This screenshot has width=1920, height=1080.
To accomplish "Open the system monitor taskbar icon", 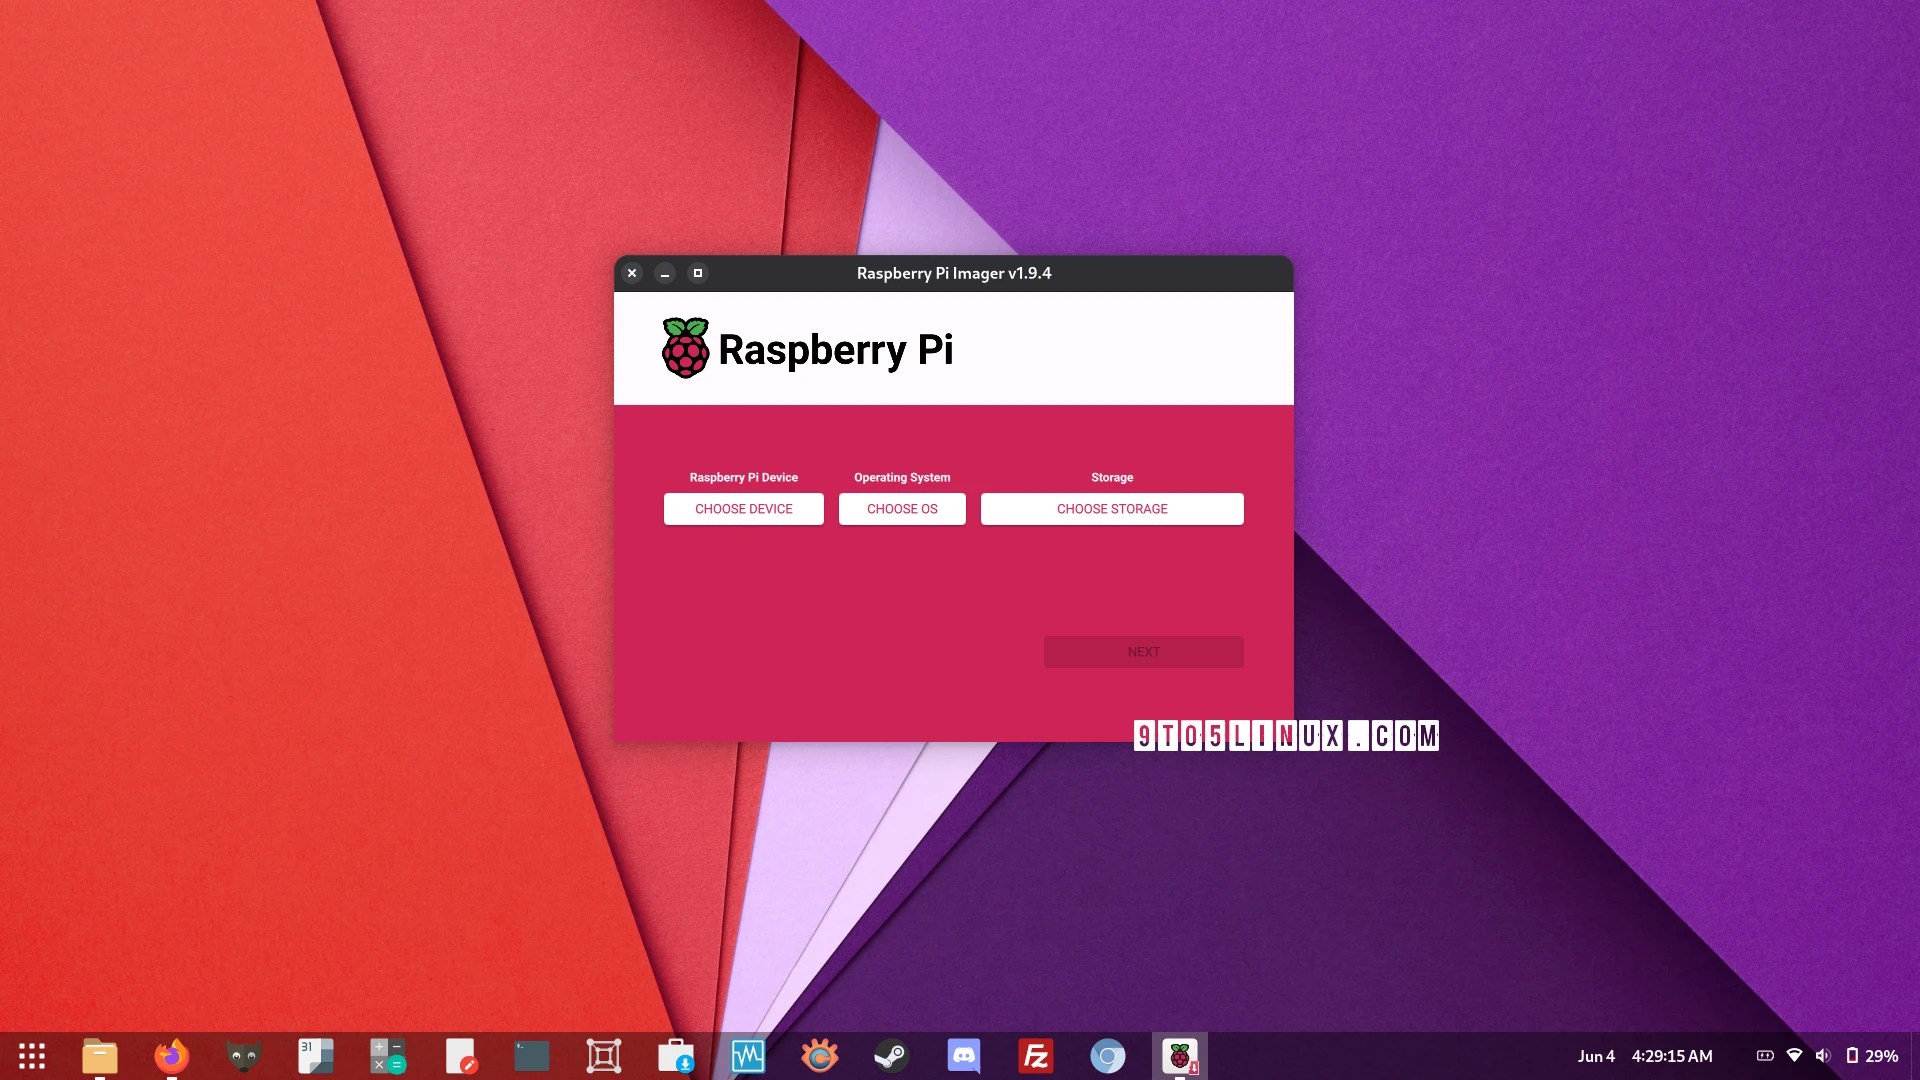I will coord(747,1056).
